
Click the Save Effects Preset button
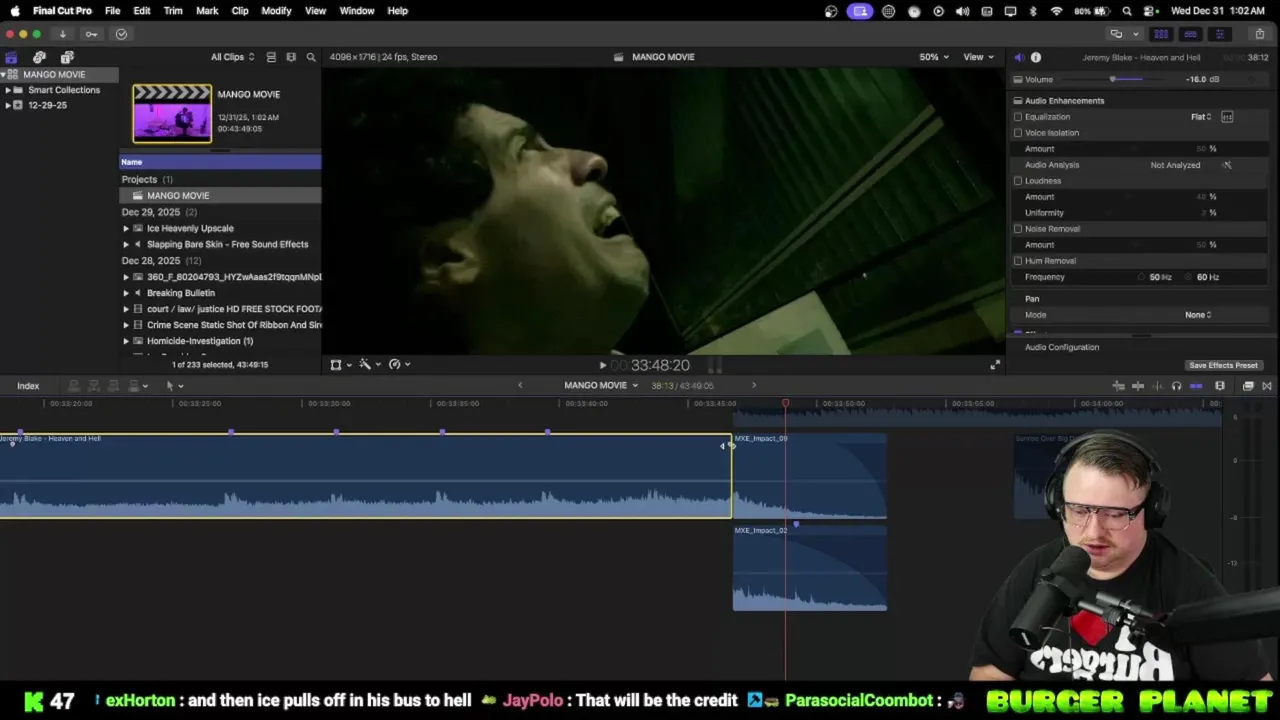tap(1223, 366)
